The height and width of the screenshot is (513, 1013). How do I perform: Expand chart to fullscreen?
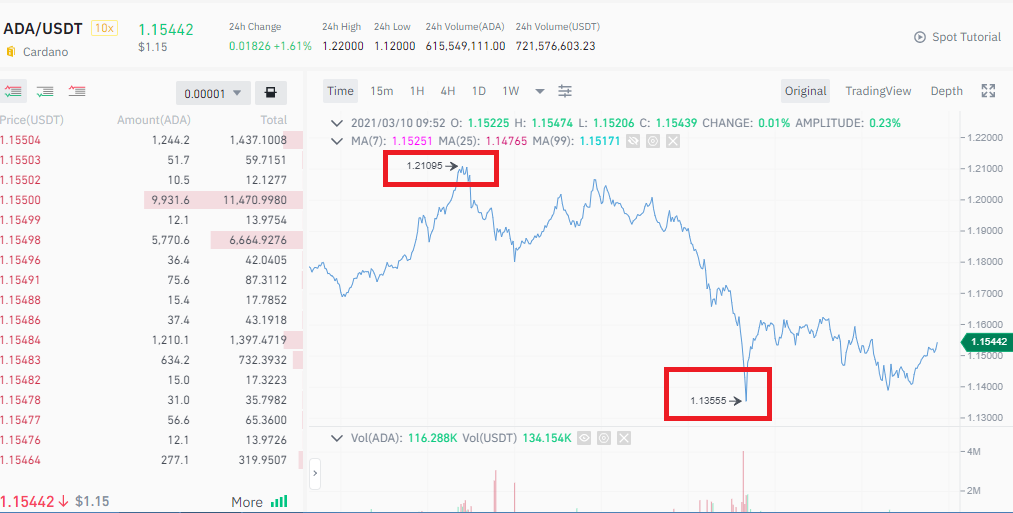(988, 91)
